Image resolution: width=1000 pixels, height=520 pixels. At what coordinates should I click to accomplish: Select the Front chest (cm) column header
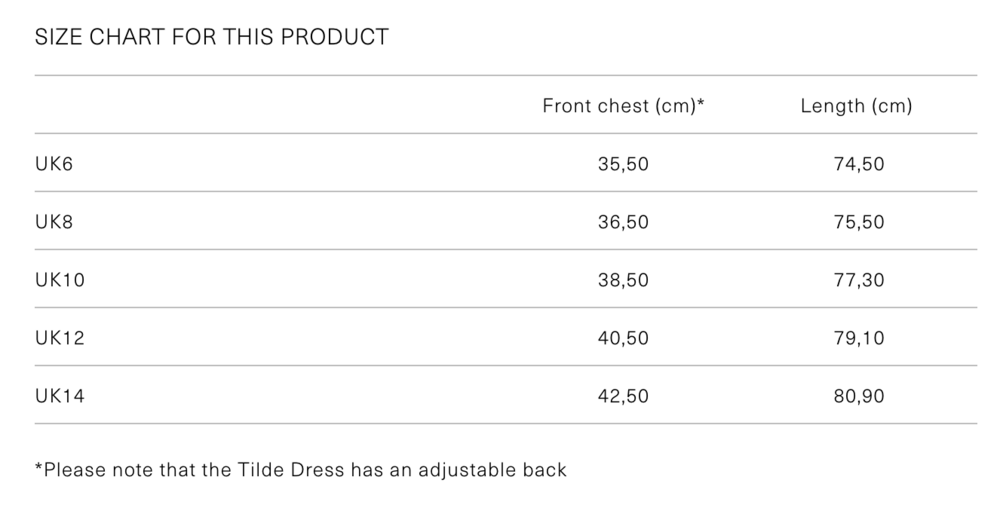tap(620, 106)
